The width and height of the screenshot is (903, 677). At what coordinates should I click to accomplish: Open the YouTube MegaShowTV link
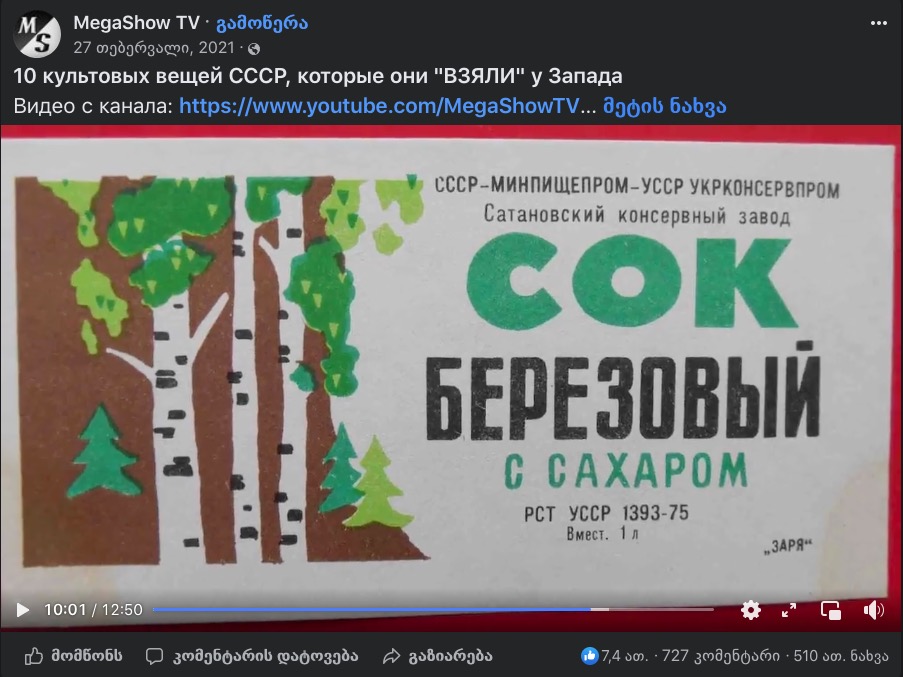[x=379, y=106]
